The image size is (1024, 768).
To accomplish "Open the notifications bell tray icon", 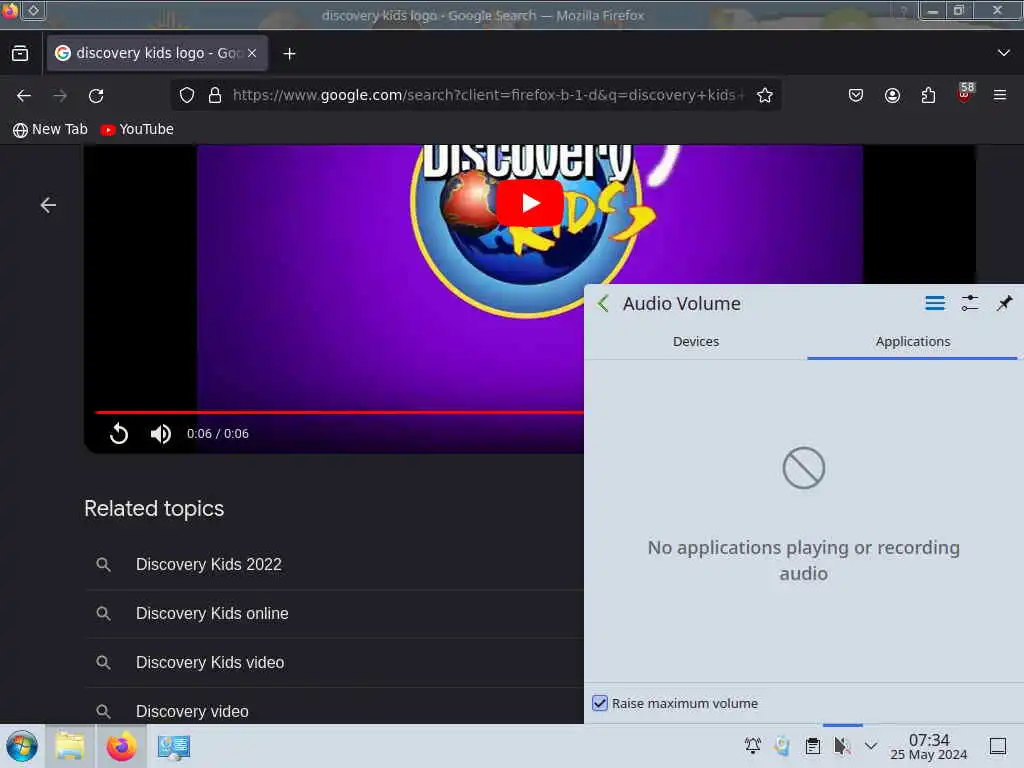I will [752, 745].
